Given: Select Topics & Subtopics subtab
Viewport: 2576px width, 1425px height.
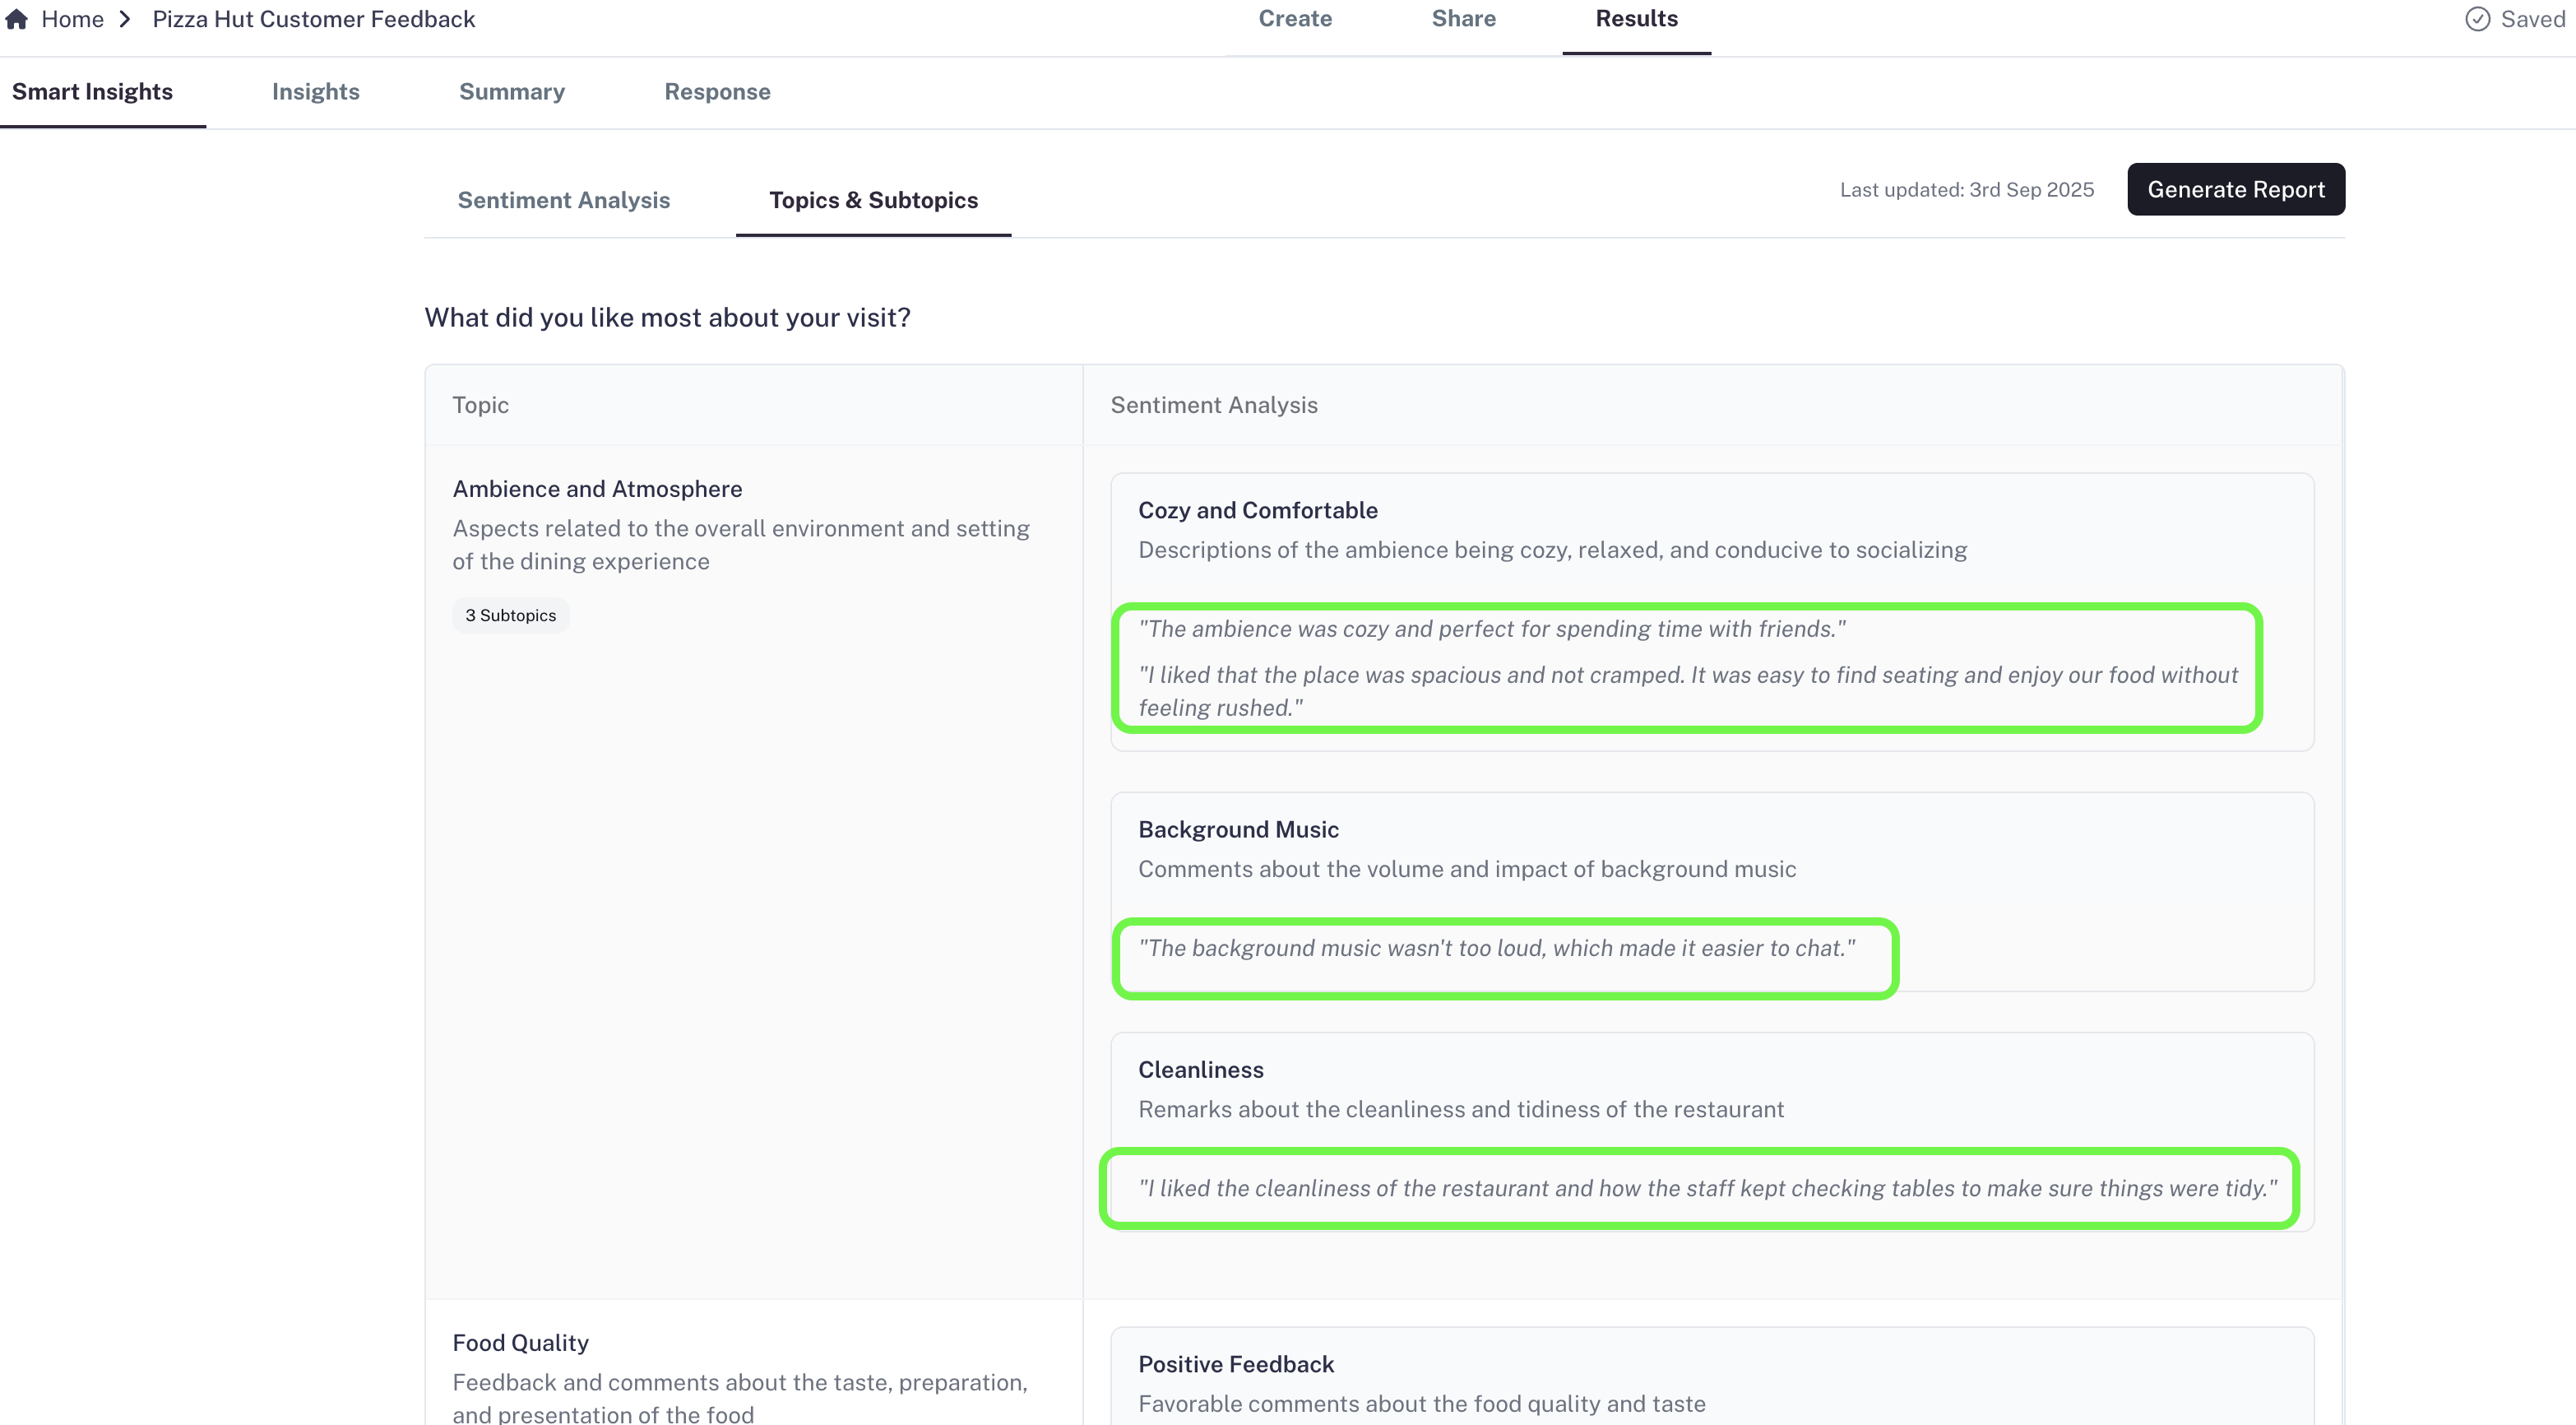Looking at the screenshot, I should click(x=873, y=200).
